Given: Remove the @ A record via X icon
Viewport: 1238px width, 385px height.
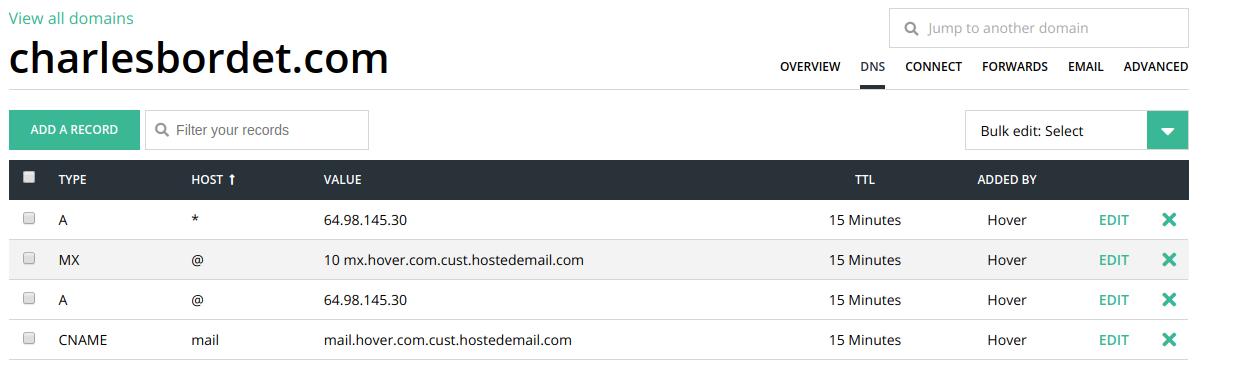Looking at the screenshot, I should point(1168,300).
